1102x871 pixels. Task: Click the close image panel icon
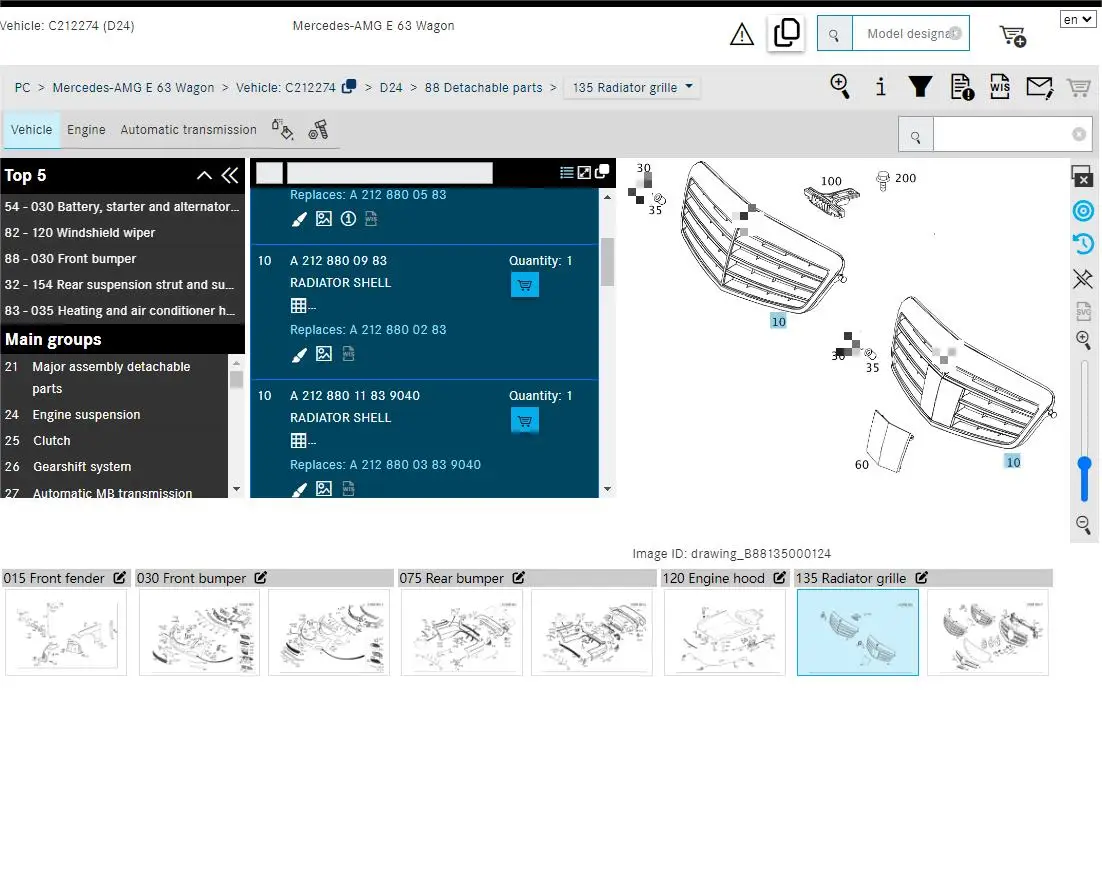click(1082, 176)
